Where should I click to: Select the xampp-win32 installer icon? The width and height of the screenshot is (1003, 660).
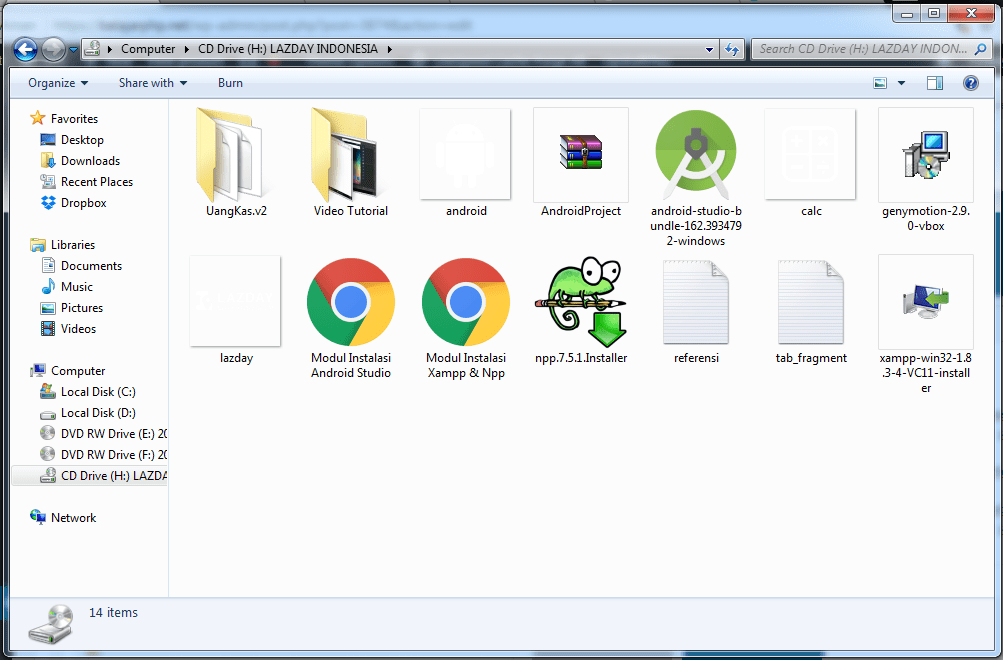click(x=926, y=302)
